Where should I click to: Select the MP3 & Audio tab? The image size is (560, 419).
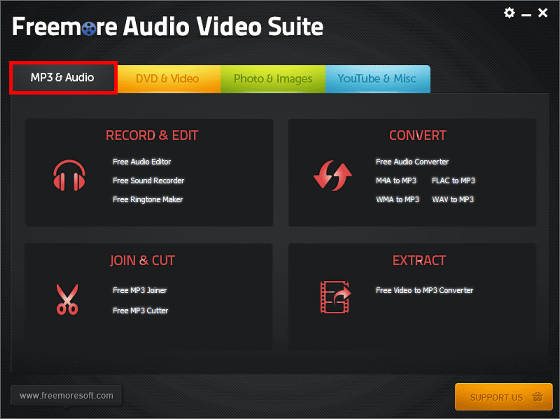point(63,78)
